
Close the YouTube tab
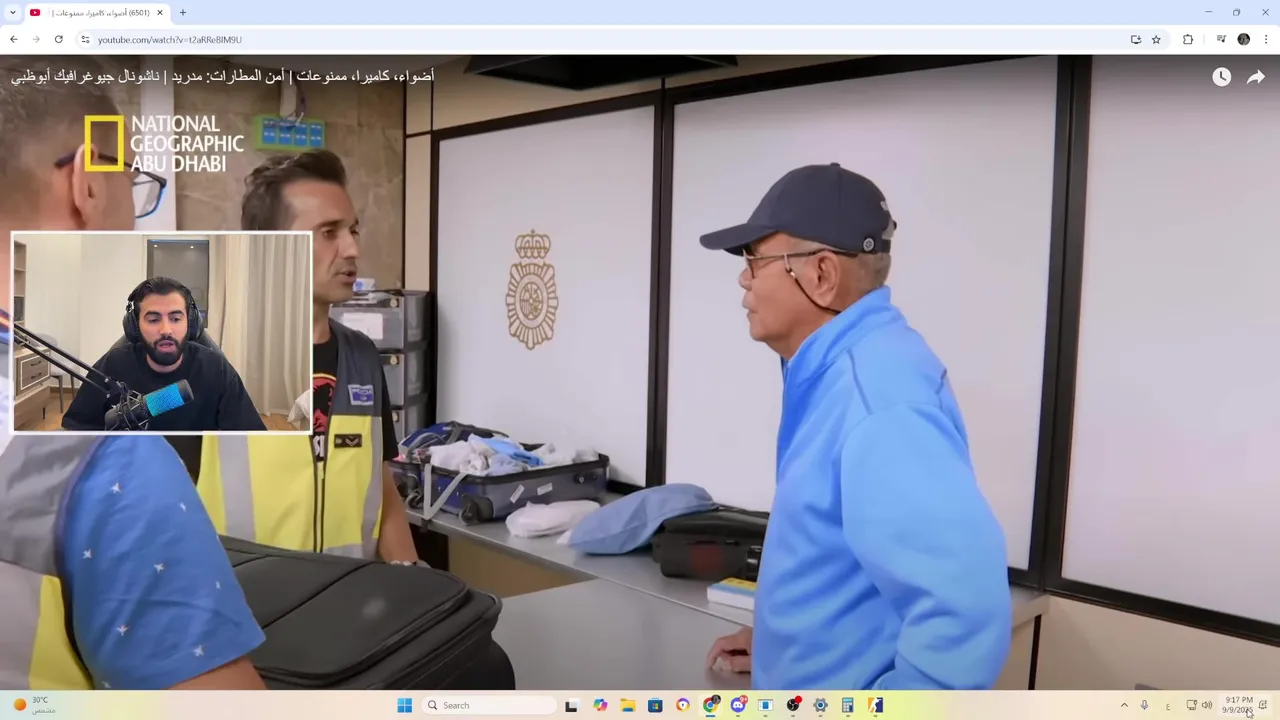[x=160, y=12]
